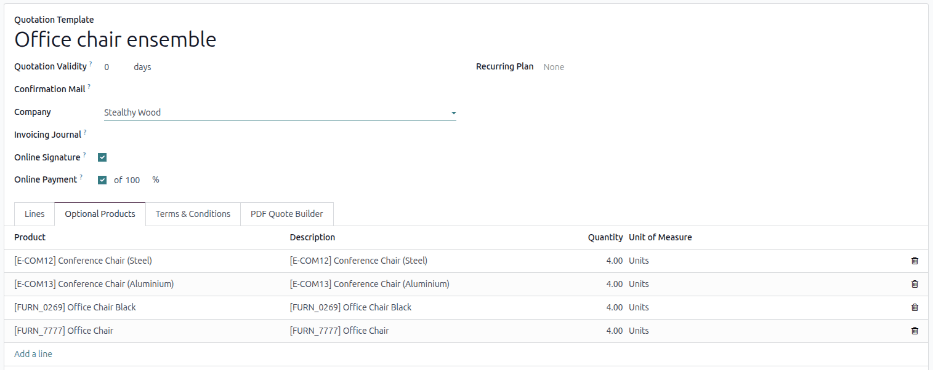This screenshot has width=933, height=370.
Task: Delete the Conference Chair (Steel) line
Action: pyautogui.click(x=914, y=261)
